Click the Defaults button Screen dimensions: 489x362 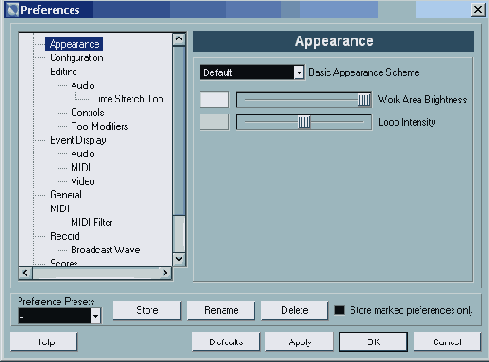click(x=226, y=342)
